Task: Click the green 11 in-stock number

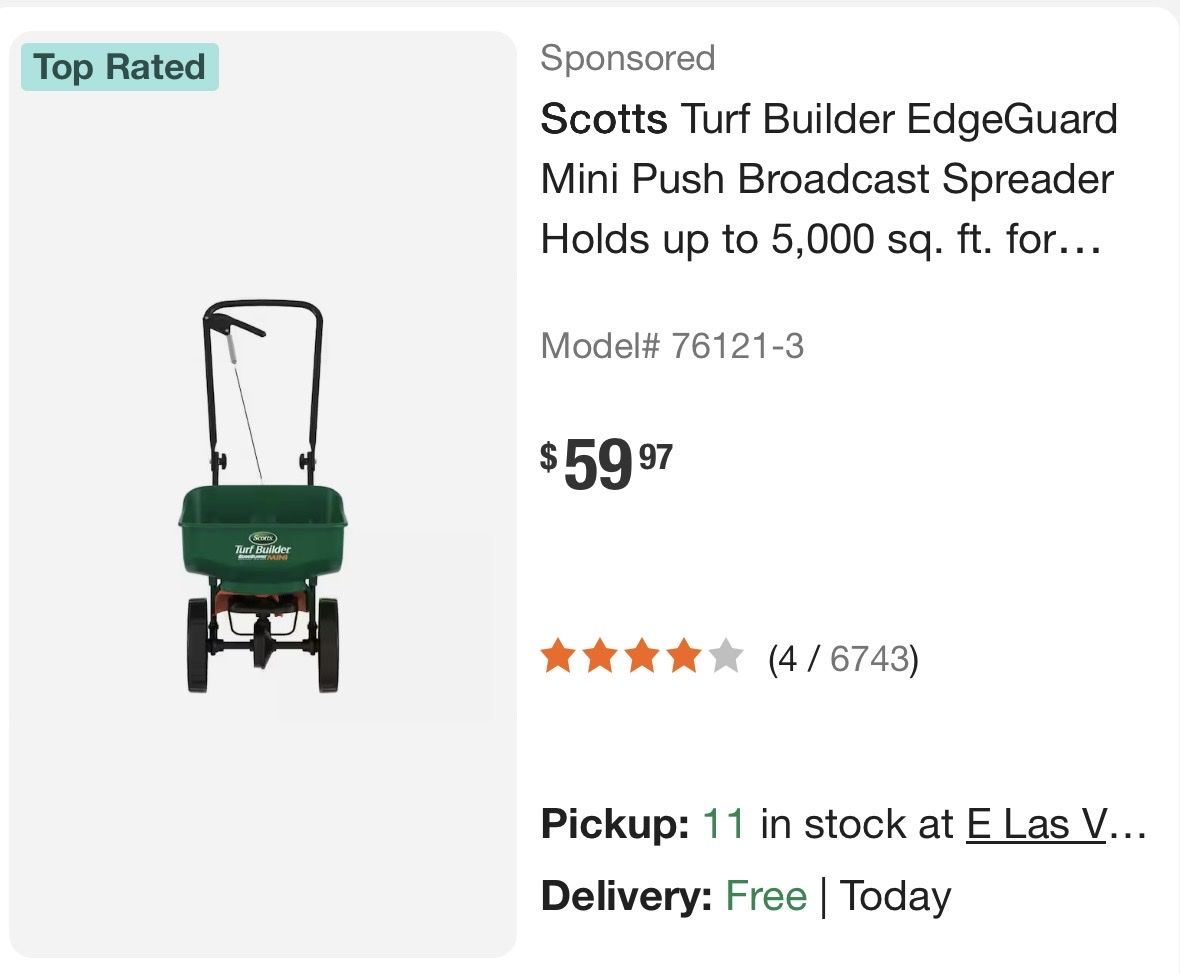Action: 724,824
